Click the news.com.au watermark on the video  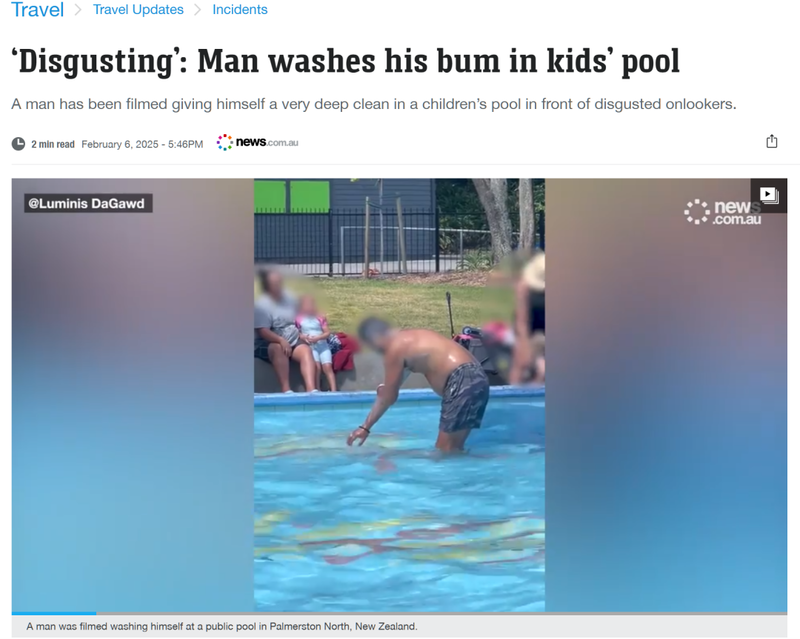pyautogui.click(x=722, y=212)
